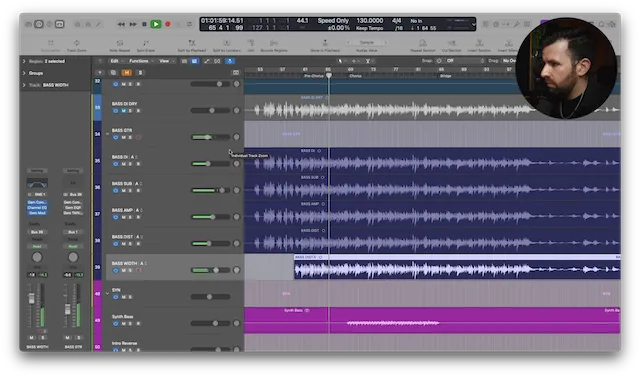
Task: Click the Bus 39 send slot in the left channel strip
Action: pos(37,232)
